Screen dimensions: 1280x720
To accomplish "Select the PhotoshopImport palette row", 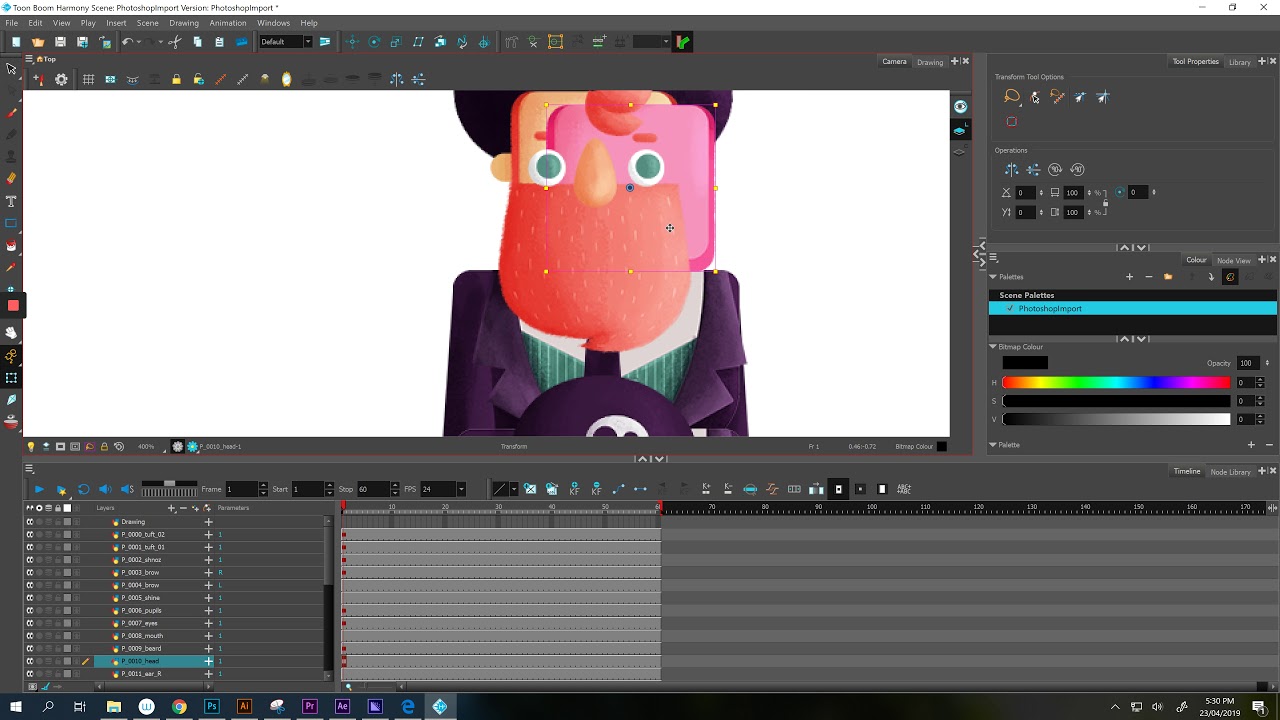I will coord(1133,308).
